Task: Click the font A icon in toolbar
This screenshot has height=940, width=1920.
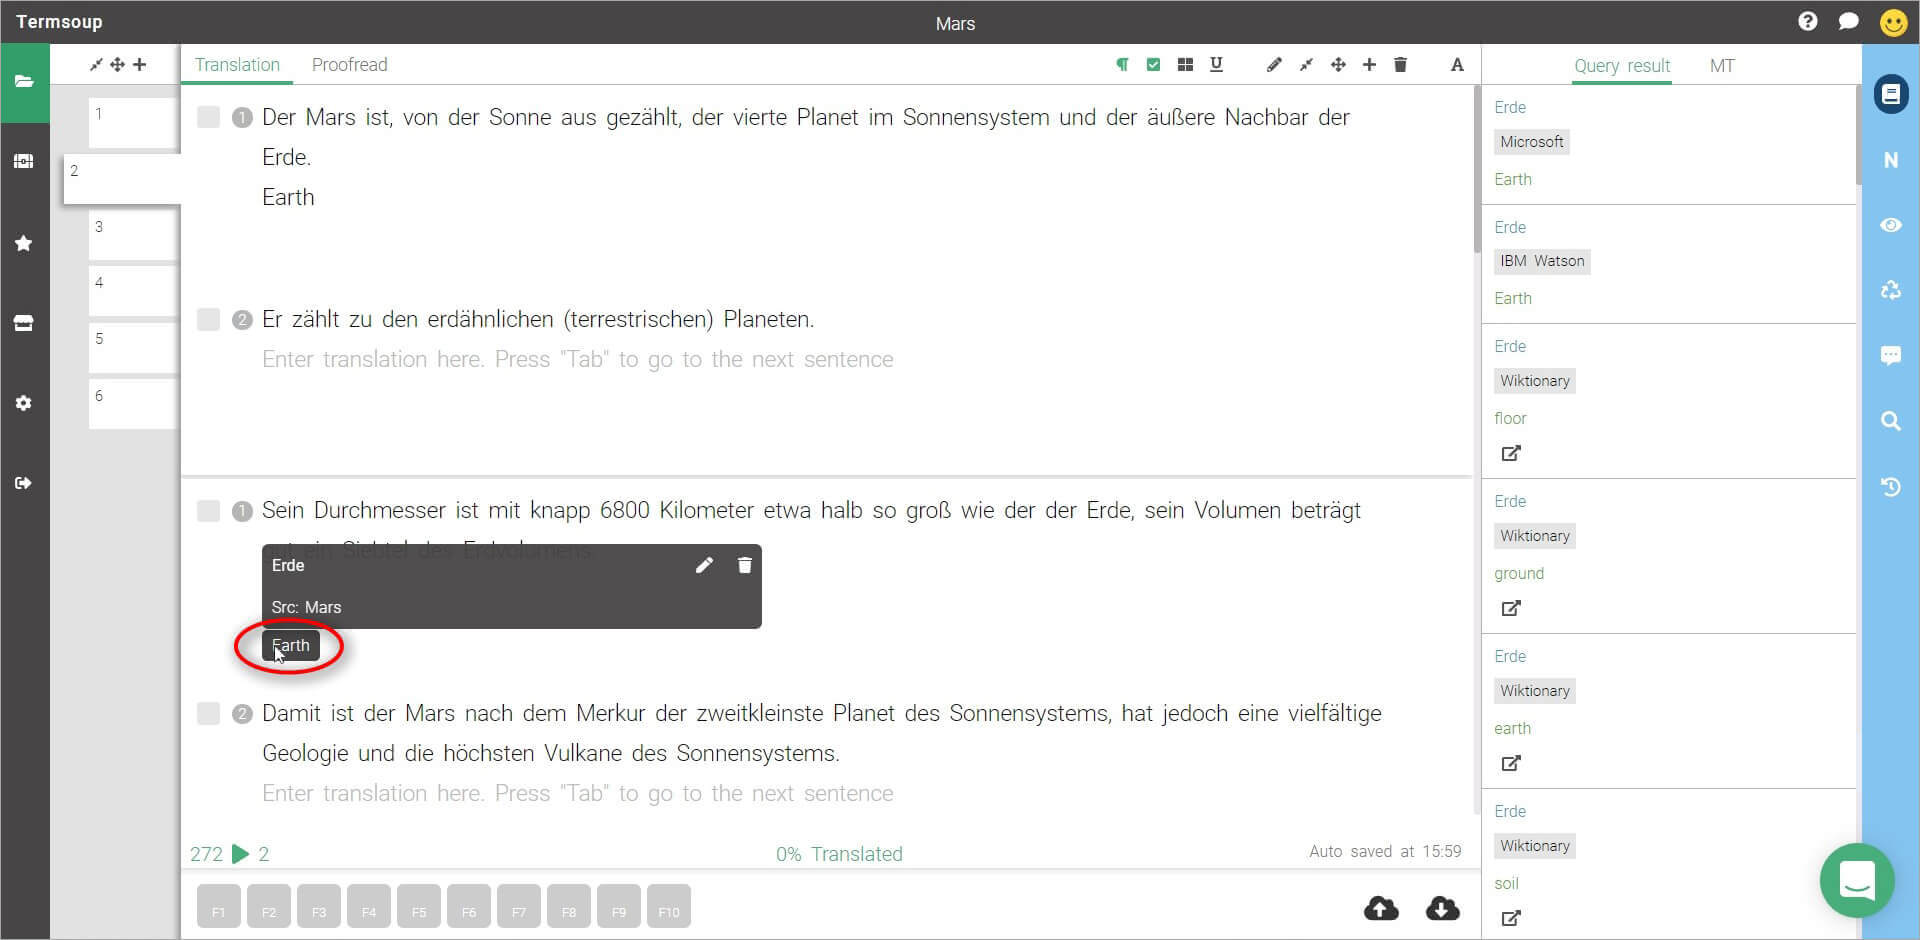Action: (1457, 65)
